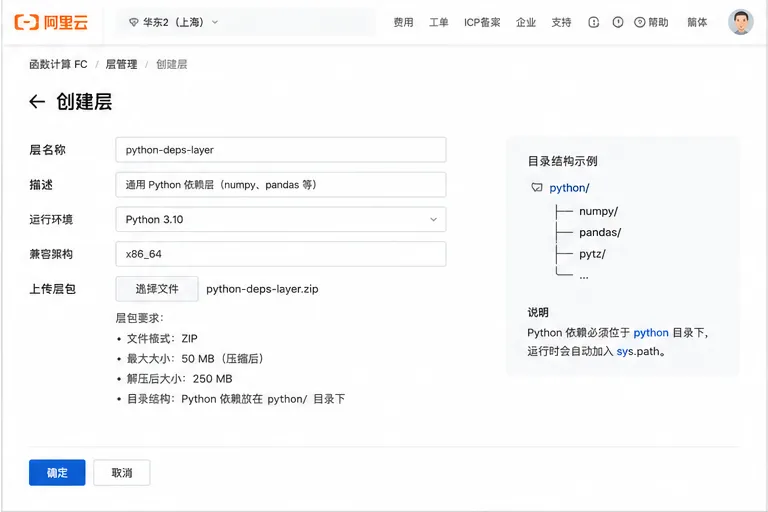
Task: Navigate to 层管理 breadcrumb link
Action: 121,64
